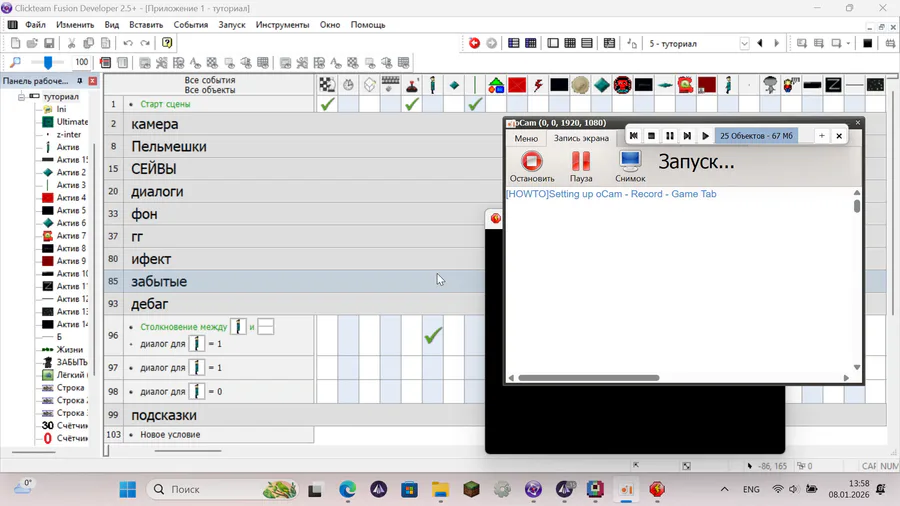Open the Storyboard editor icon
The height and width of the screenshot is (506, 900).
click(x=514, y=43)
